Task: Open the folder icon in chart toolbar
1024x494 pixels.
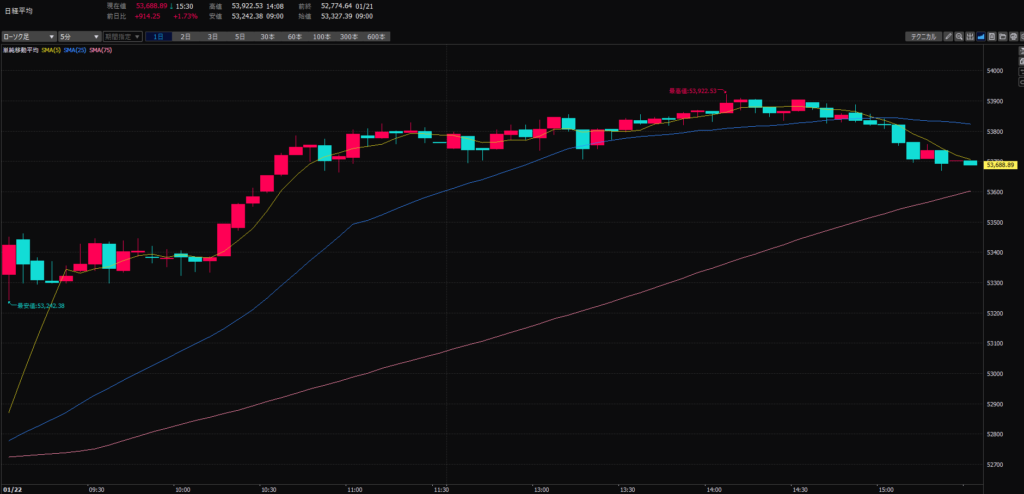Action: [x=1004, y=36]
